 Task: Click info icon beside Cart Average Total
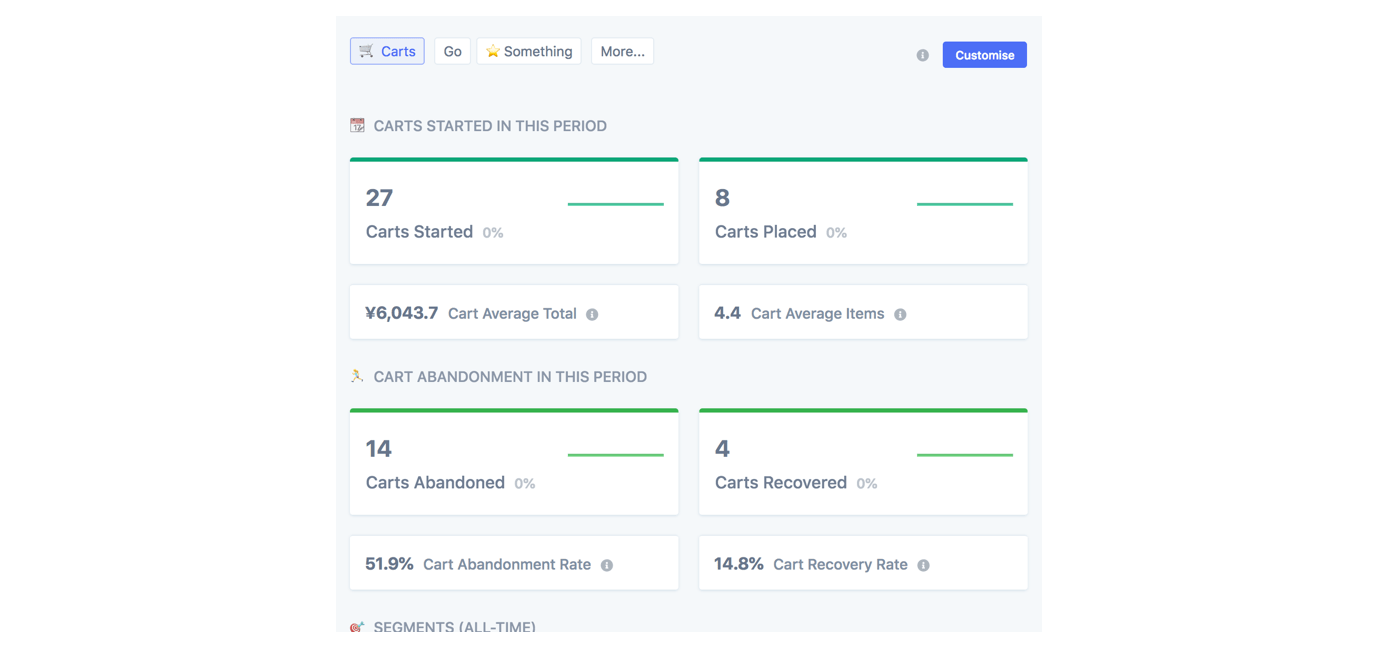[x=592, y=314]
